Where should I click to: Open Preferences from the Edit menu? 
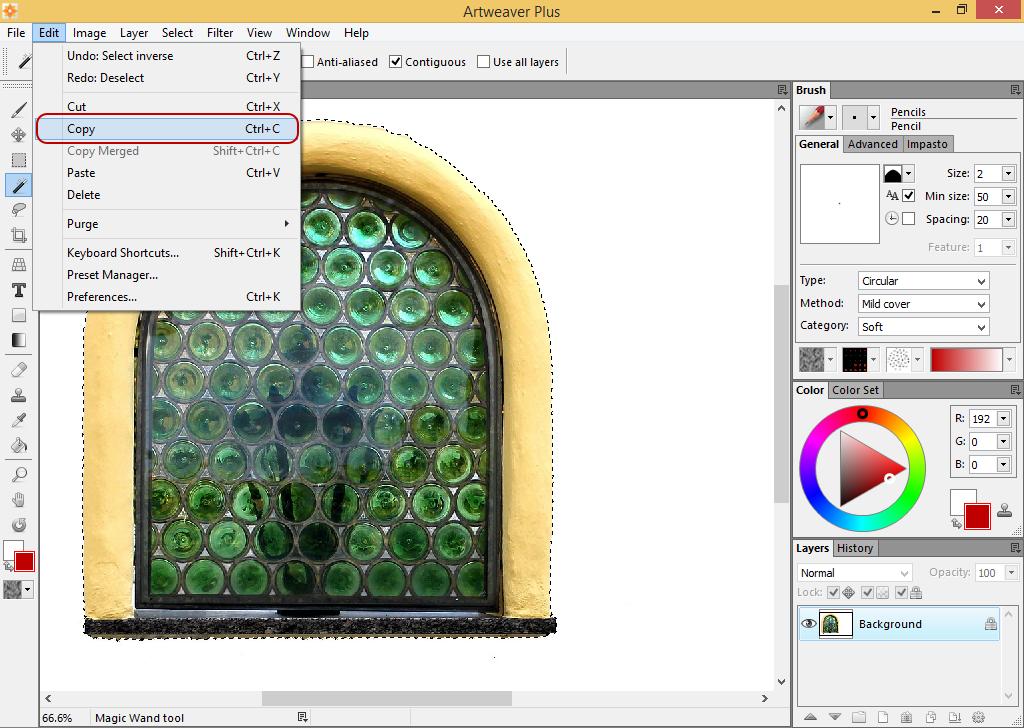[x=102, y=297]
